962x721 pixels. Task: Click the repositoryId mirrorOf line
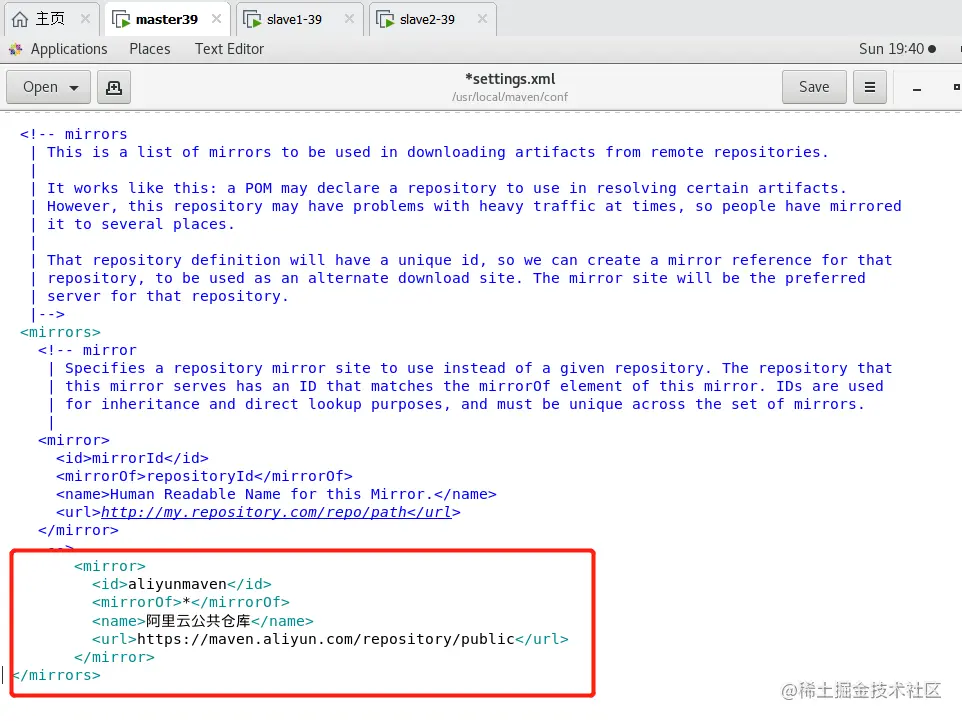[x=204, y=476]
